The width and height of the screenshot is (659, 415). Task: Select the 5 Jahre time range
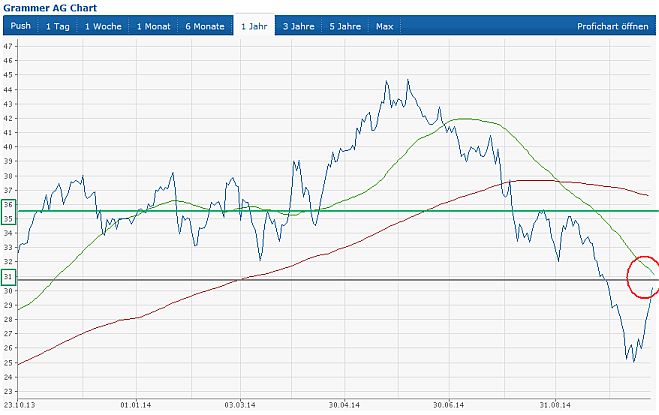pos(347,25)
